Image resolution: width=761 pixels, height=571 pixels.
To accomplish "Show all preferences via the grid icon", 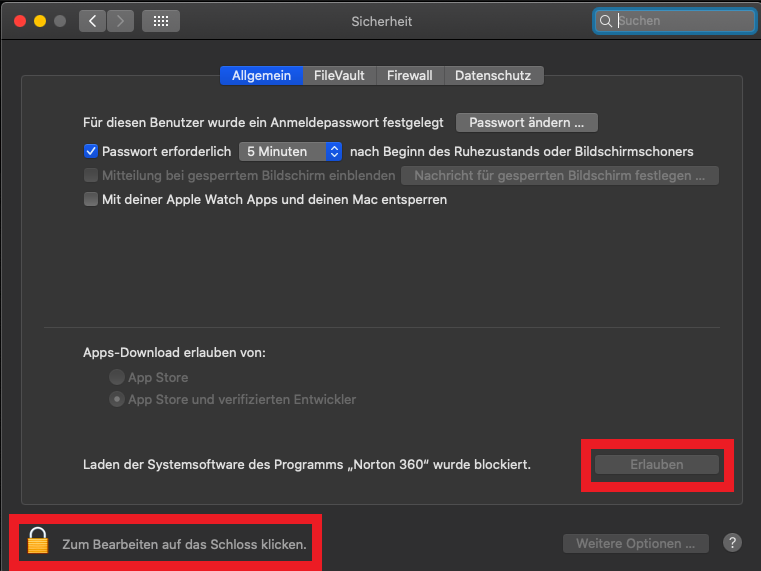I will point(161,21).
